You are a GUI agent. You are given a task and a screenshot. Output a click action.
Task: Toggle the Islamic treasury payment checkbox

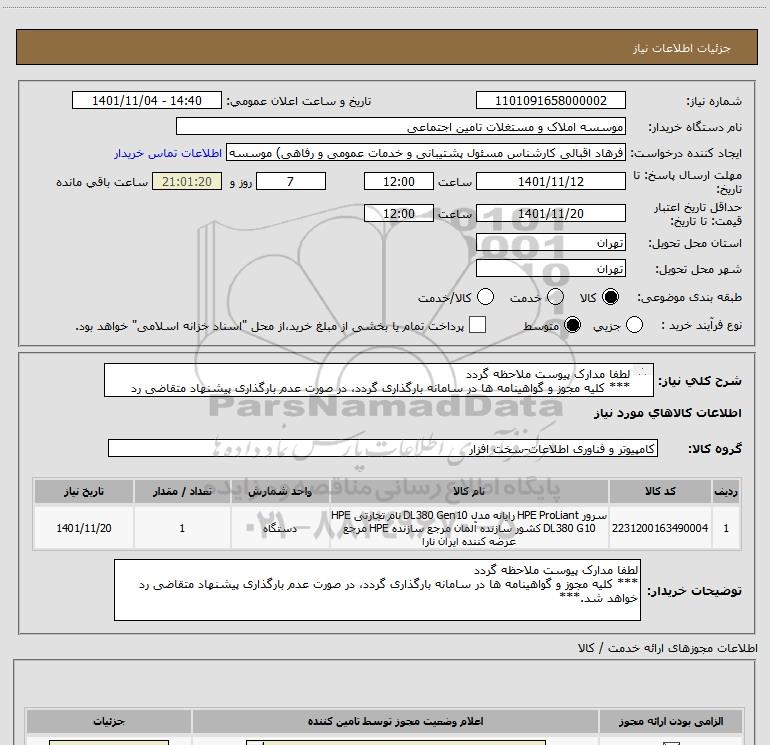click(x=477, y=325)
